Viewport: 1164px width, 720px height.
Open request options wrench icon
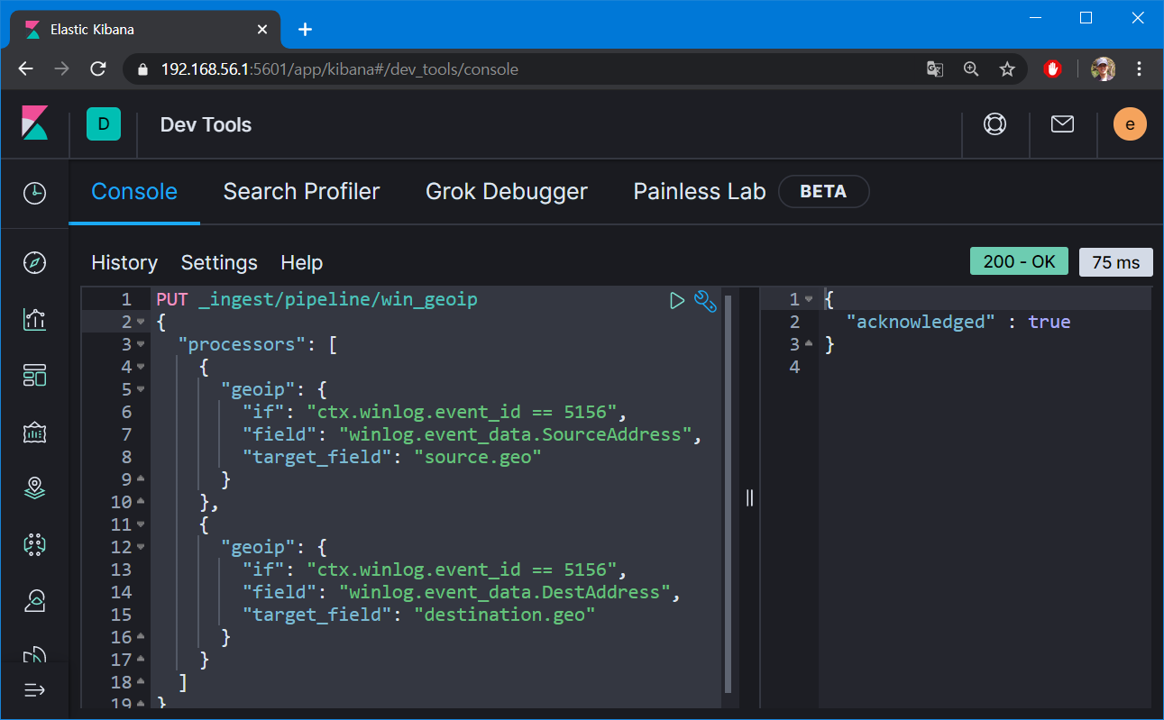click(x=704, y=301)
